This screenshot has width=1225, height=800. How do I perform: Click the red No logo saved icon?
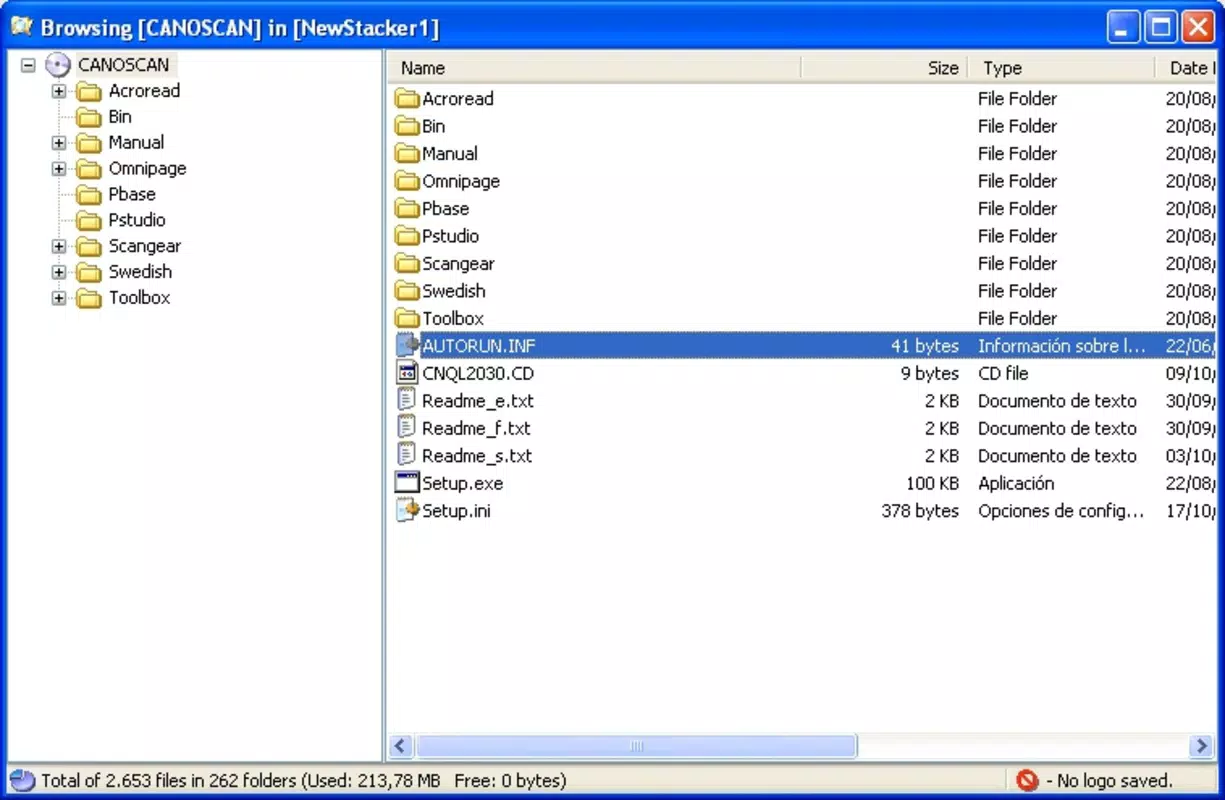tap(1027, 780)
